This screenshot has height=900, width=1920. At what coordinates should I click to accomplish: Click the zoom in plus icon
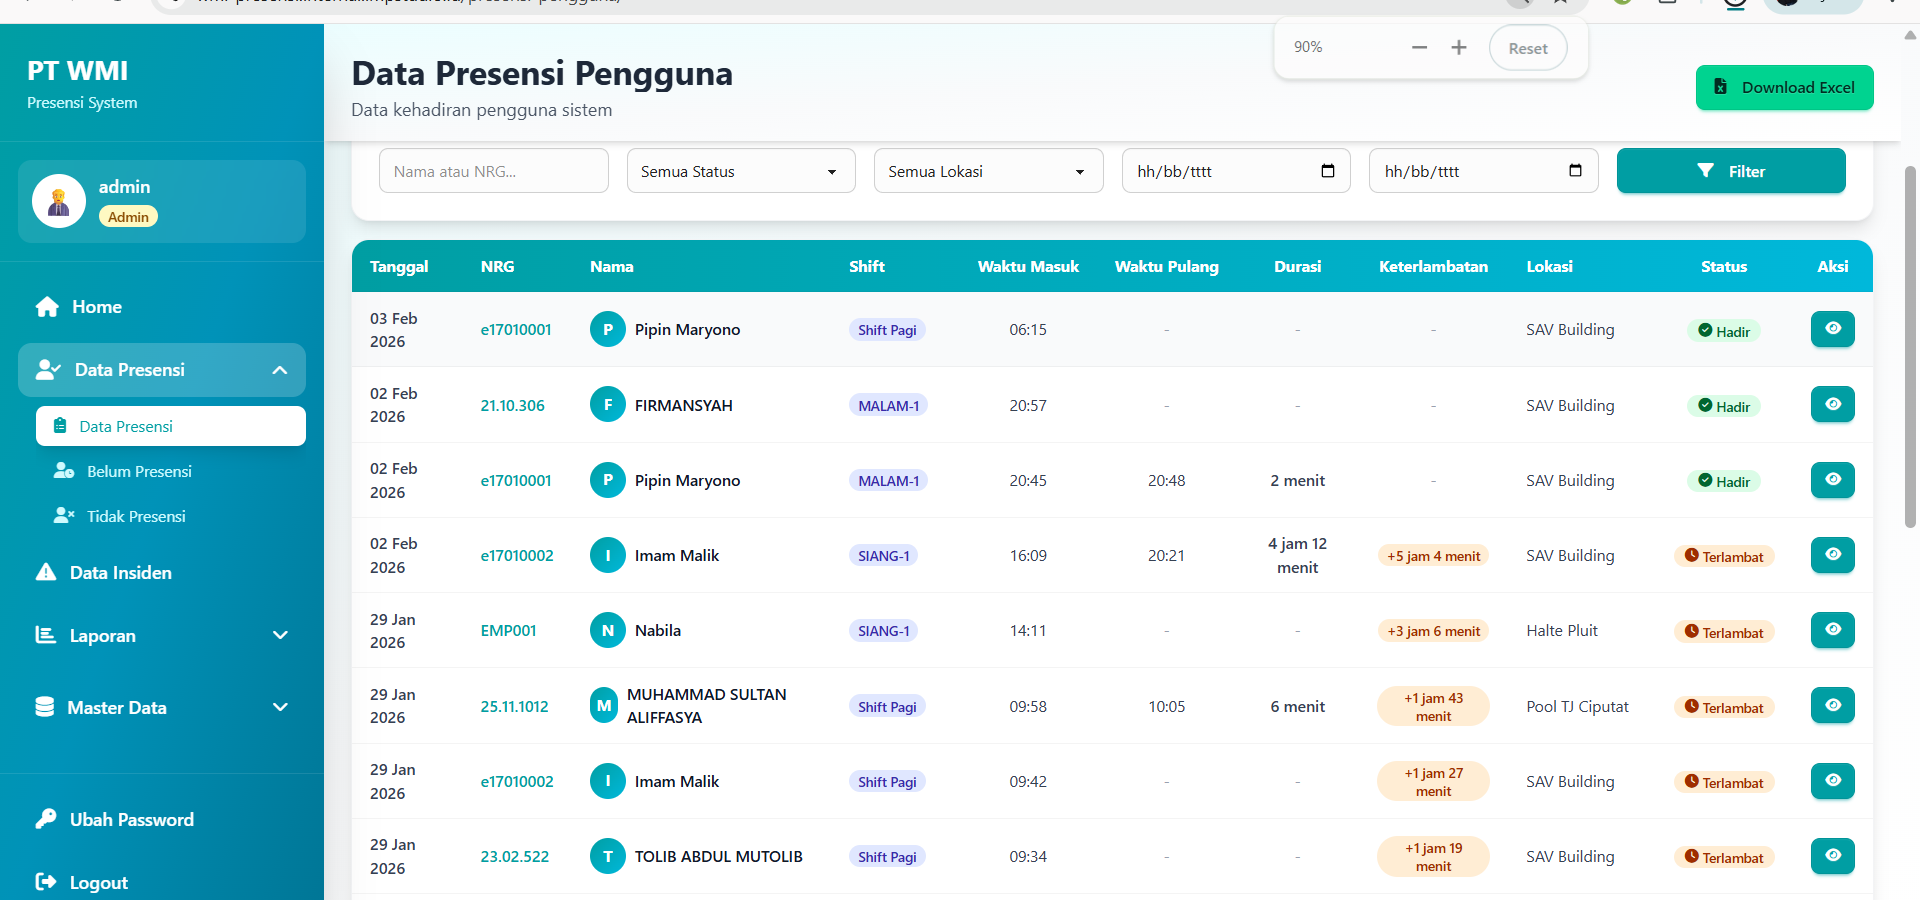[1459, 48]
